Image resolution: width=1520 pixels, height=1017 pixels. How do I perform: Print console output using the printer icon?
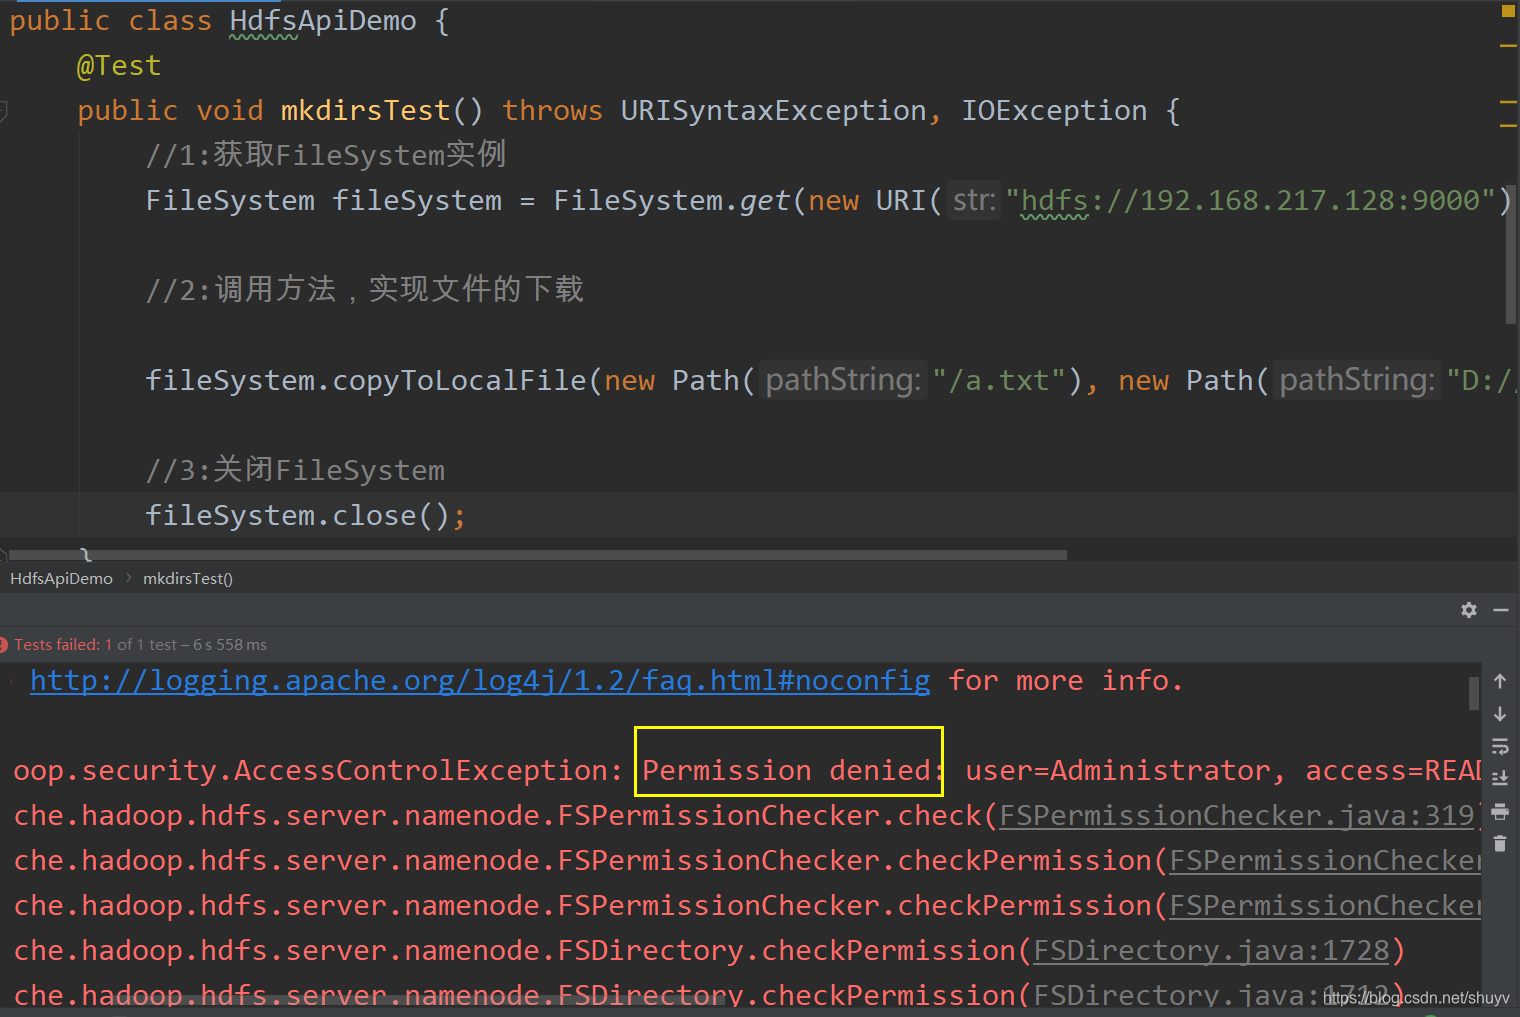click(x=1500, y=812)
